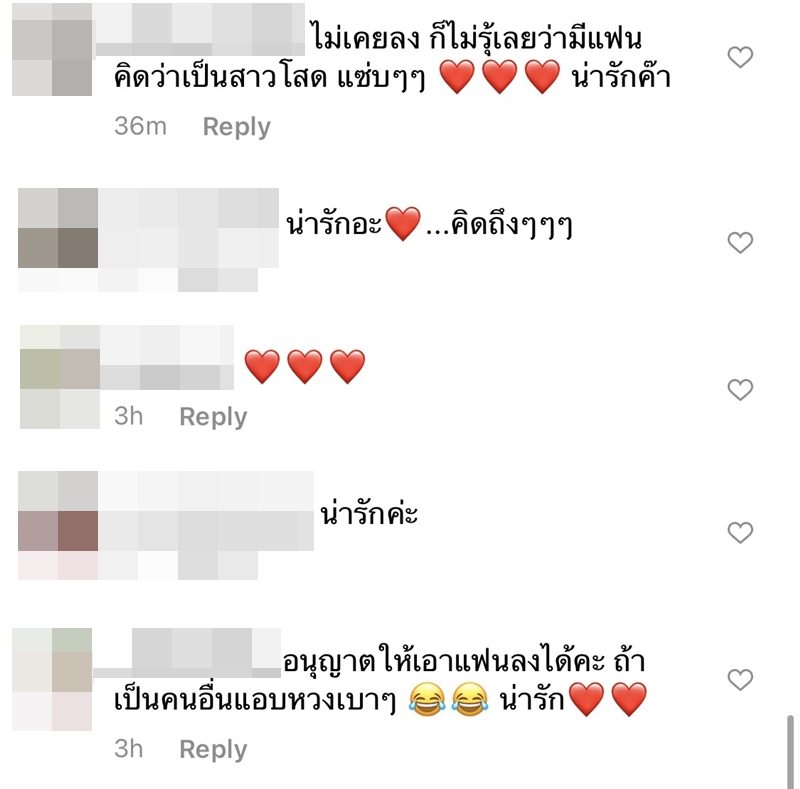Viewport: 800px width, 789px height.
Task: Click the vertical scrollbar at bottom right
Action: (790, 752)
